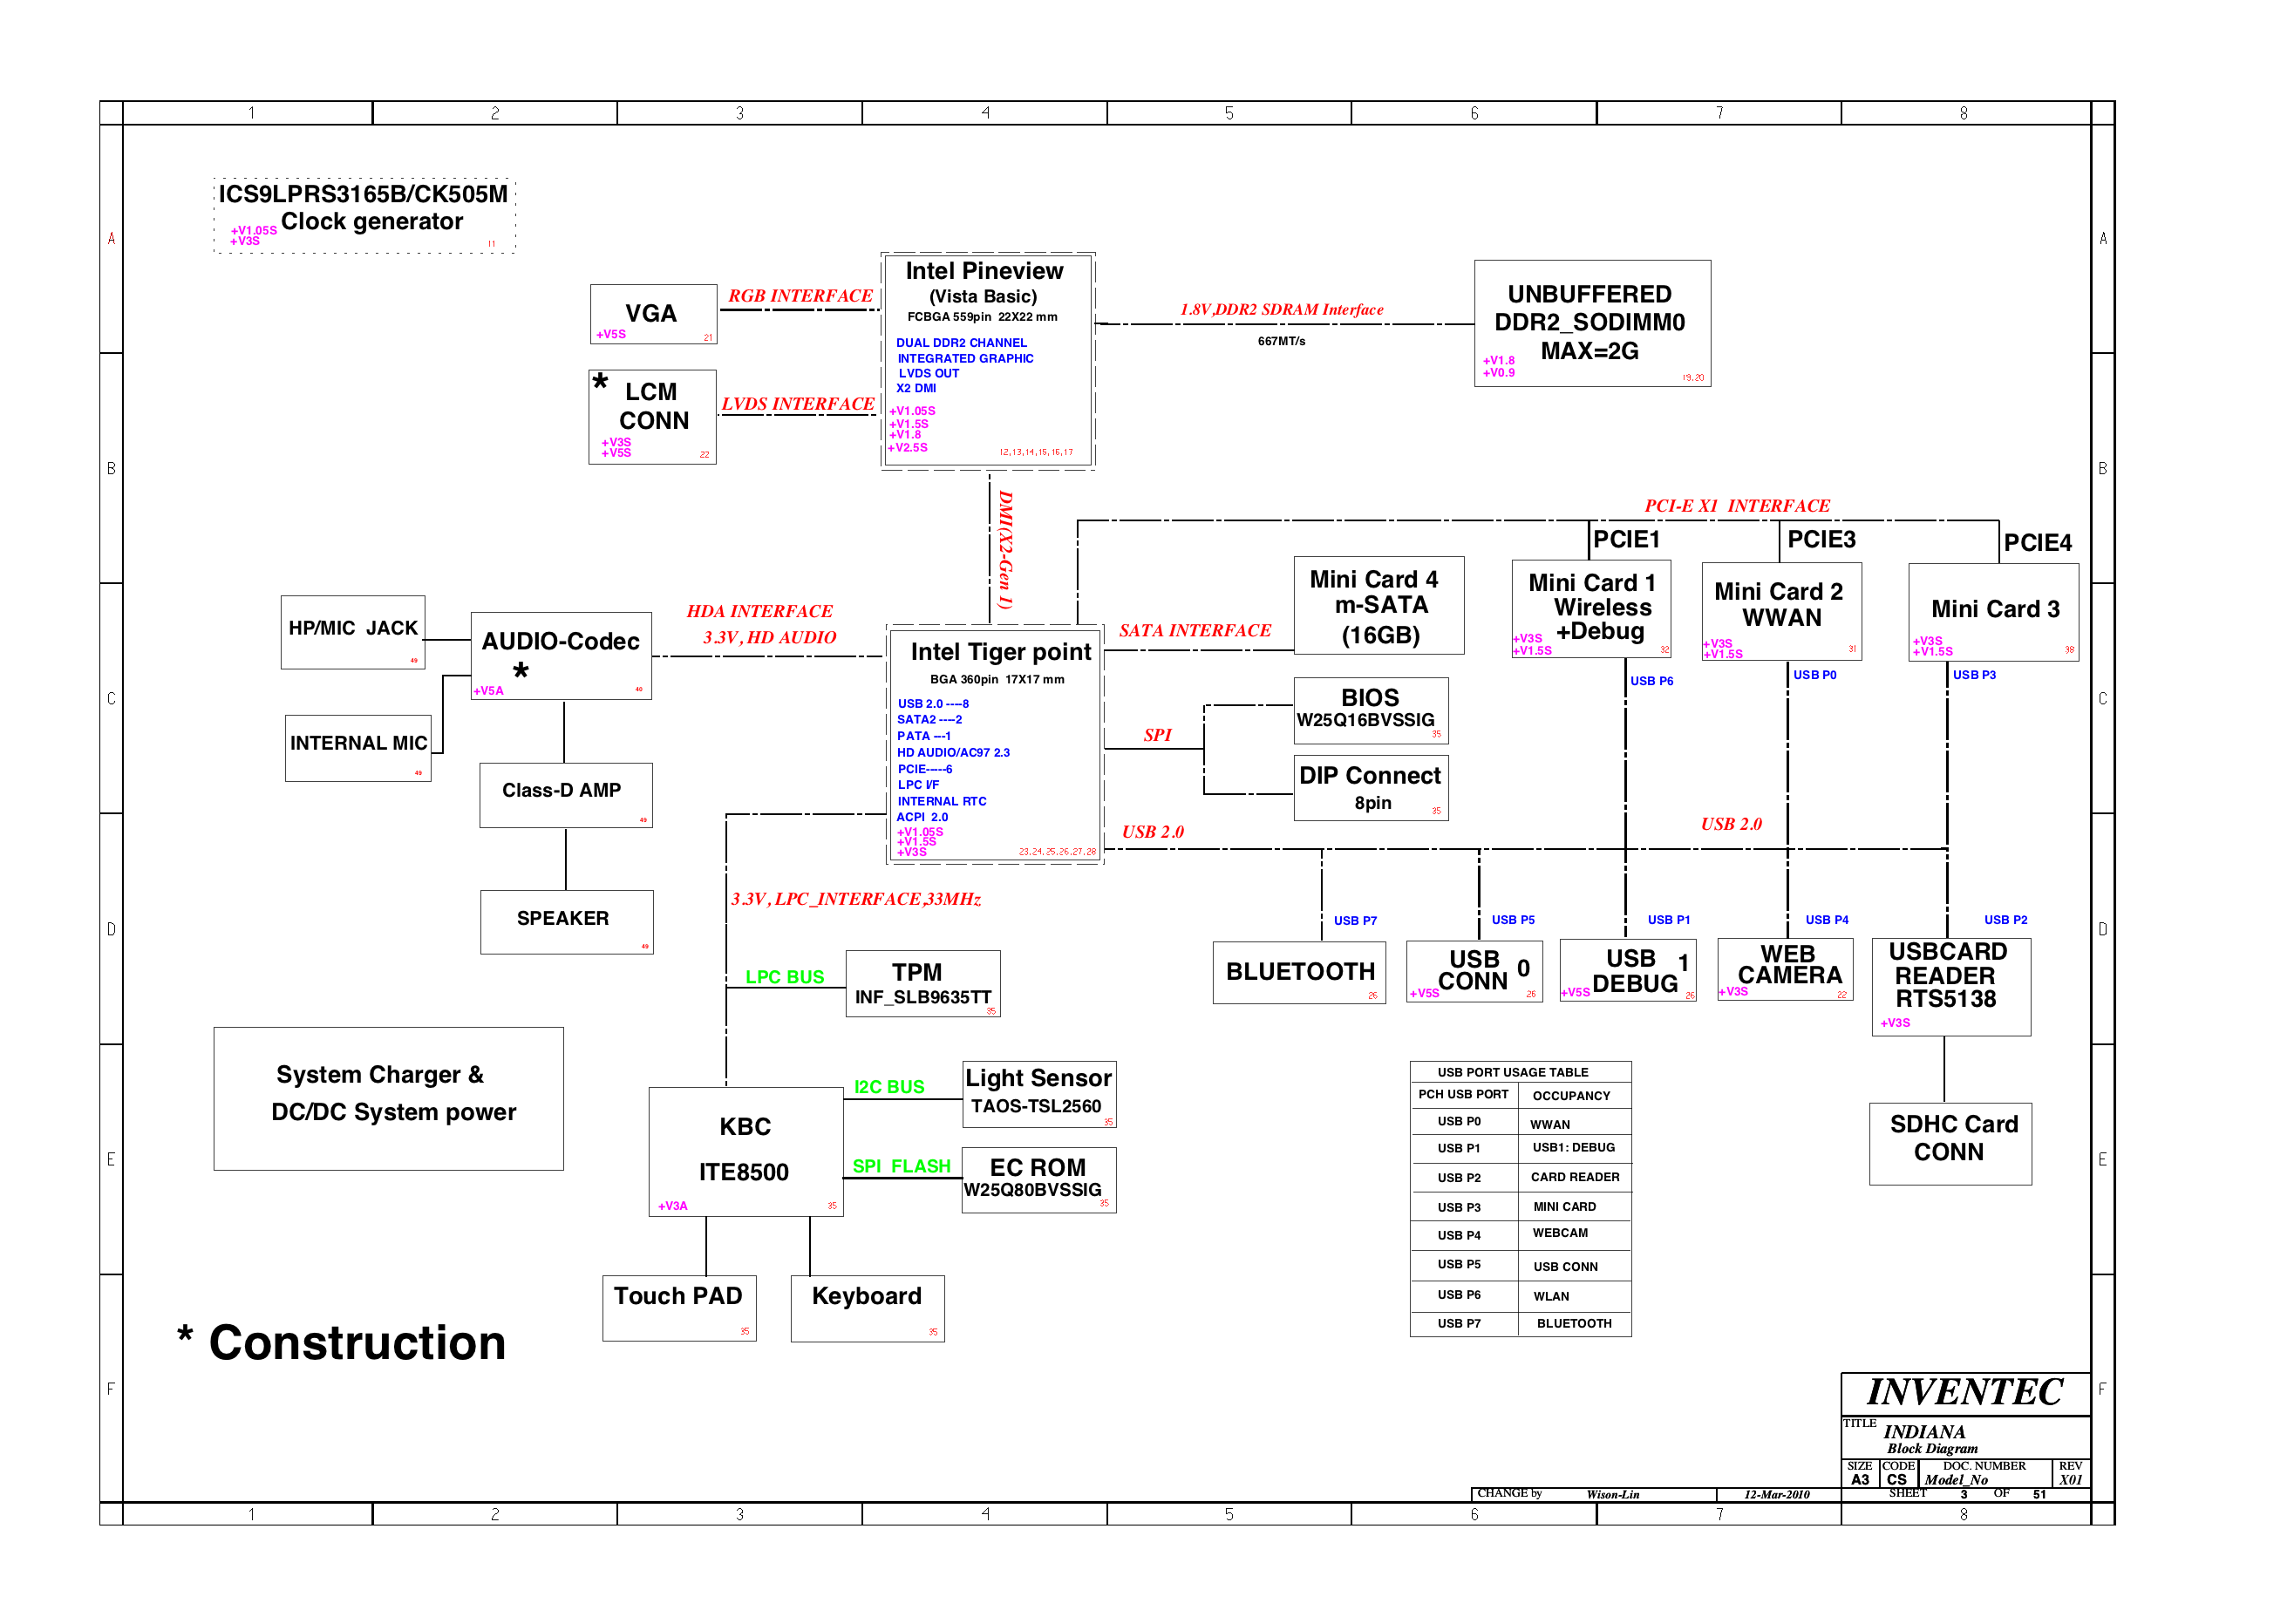This screenshot has height=1624, width=2294.
Task: Click the Mini Card 3 block
Action: [1994, 612]
